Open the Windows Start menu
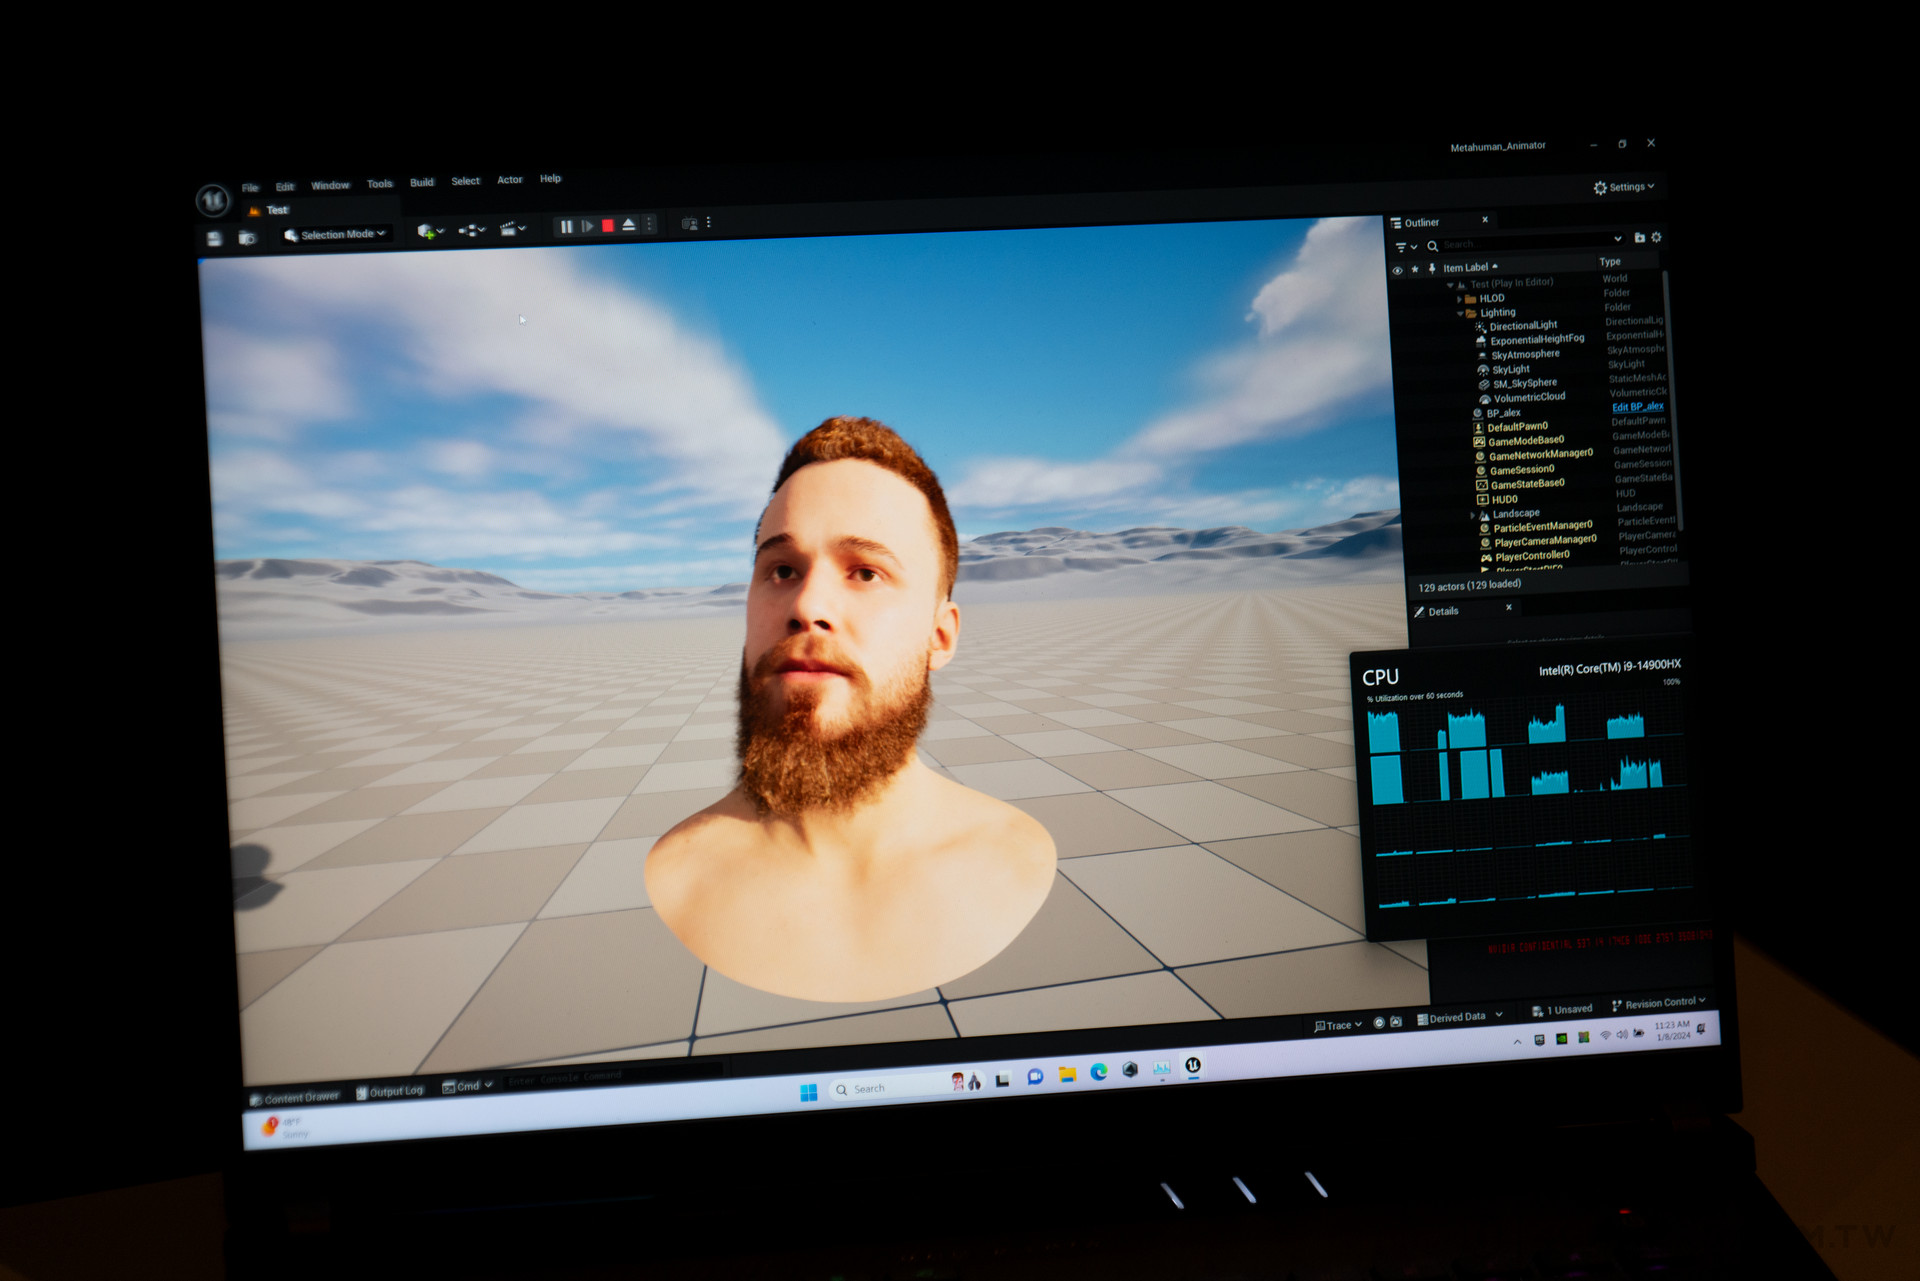 pyautogui.click(x=809, y=1092)
